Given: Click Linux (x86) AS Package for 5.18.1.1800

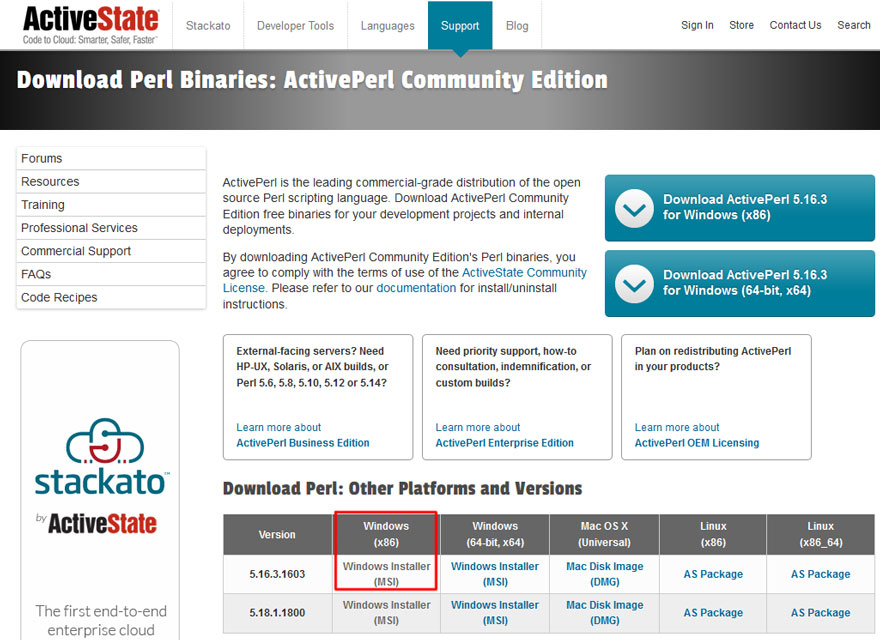Looking at the screenshot, I should click(713, 613).
